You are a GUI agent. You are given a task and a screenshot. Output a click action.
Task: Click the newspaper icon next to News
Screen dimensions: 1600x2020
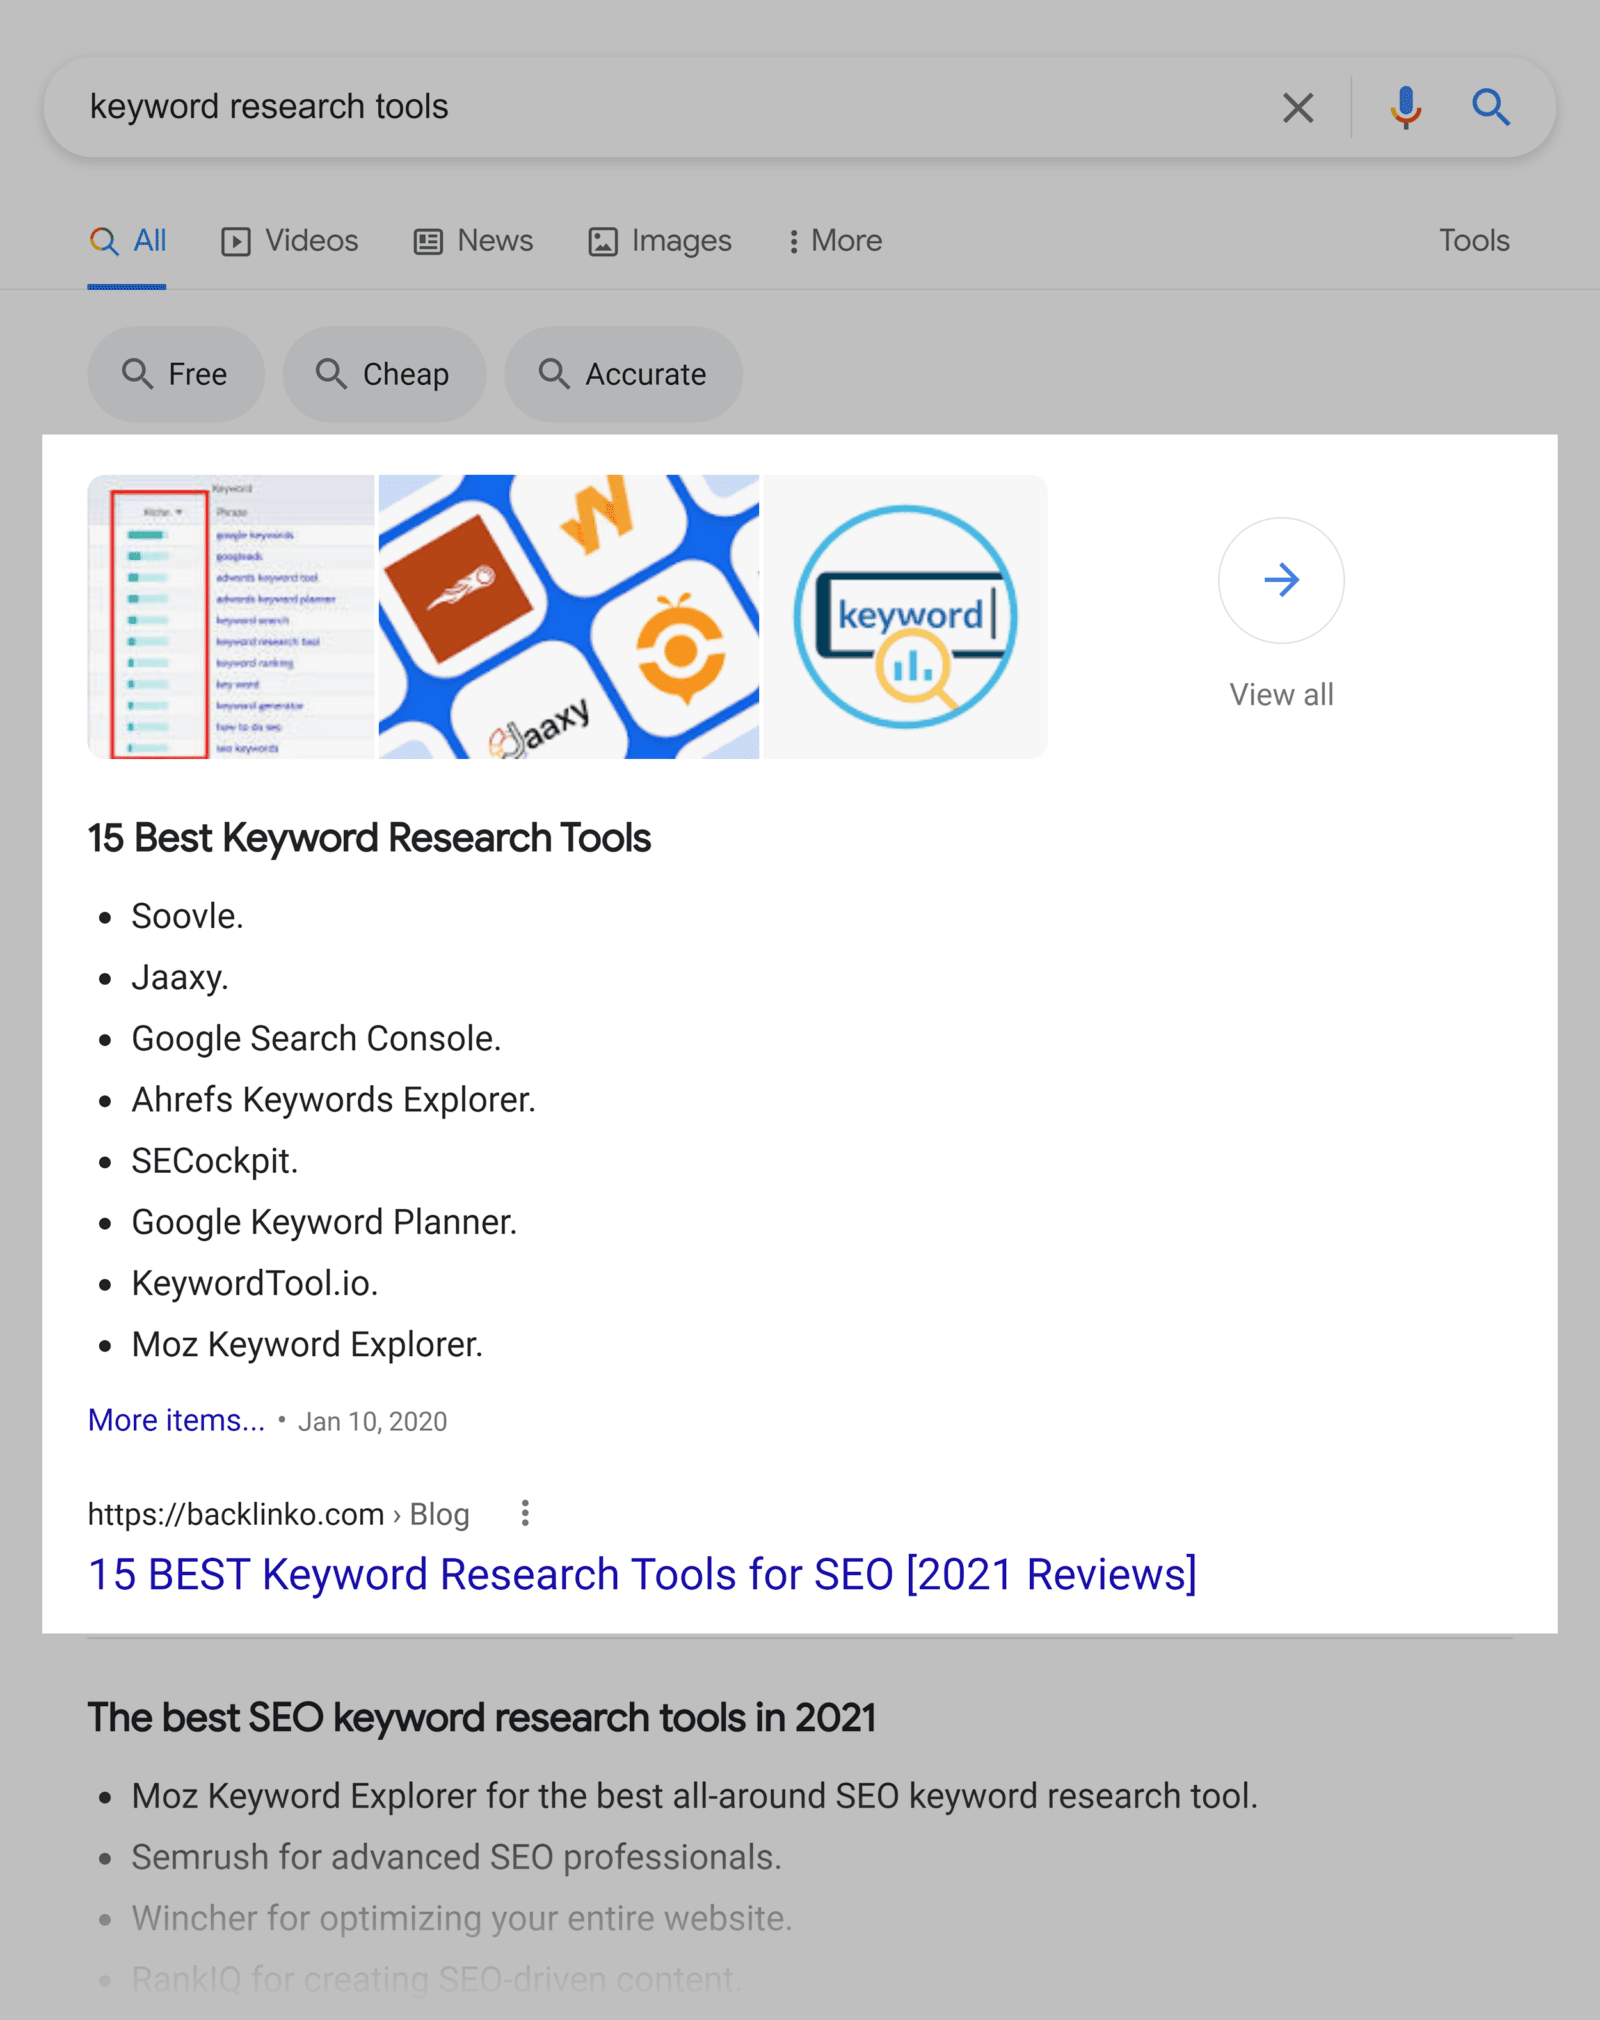tap(426, 240)
